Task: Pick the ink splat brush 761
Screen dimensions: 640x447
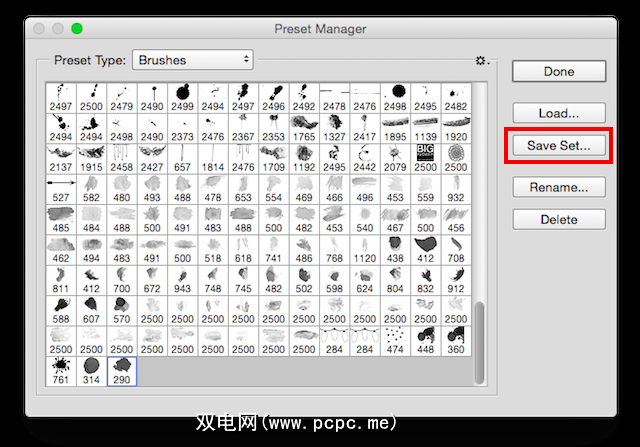Action: pos(61,371)
